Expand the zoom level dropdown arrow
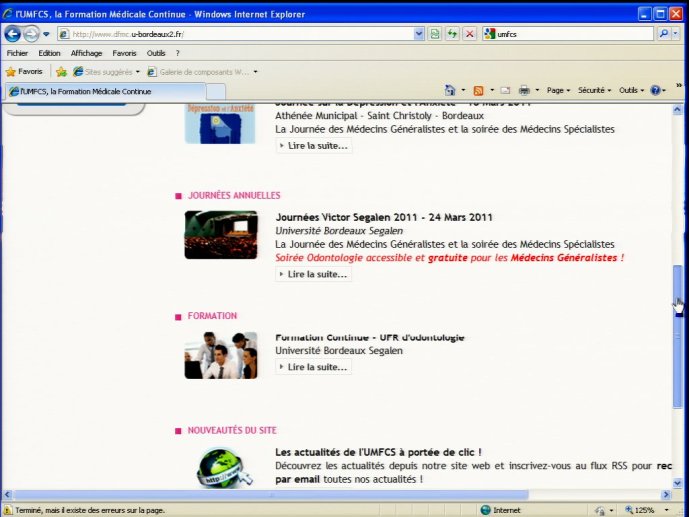Image resolution: width=689 pixels, height=517 pixels. click(x=667, y=510)
